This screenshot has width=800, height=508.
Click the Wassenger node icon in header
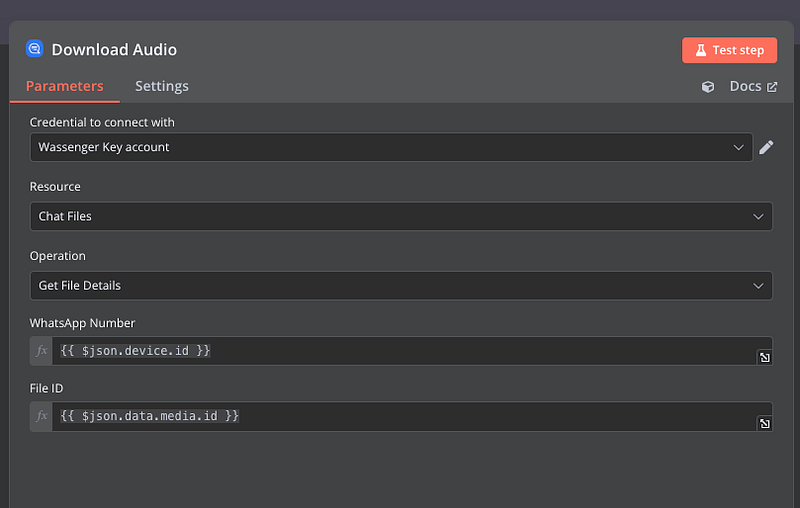pyautogui.click(x=35, y=49)
